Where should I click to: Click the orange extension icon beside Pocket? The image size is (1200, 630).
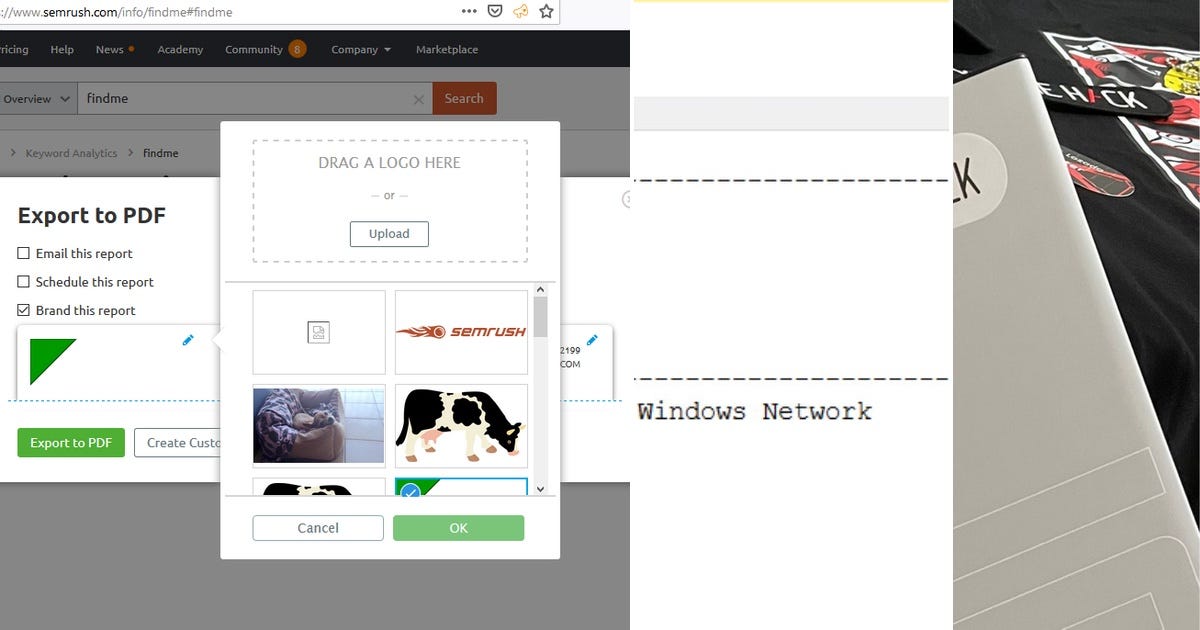pyautogui.click(x=520, y=11)
